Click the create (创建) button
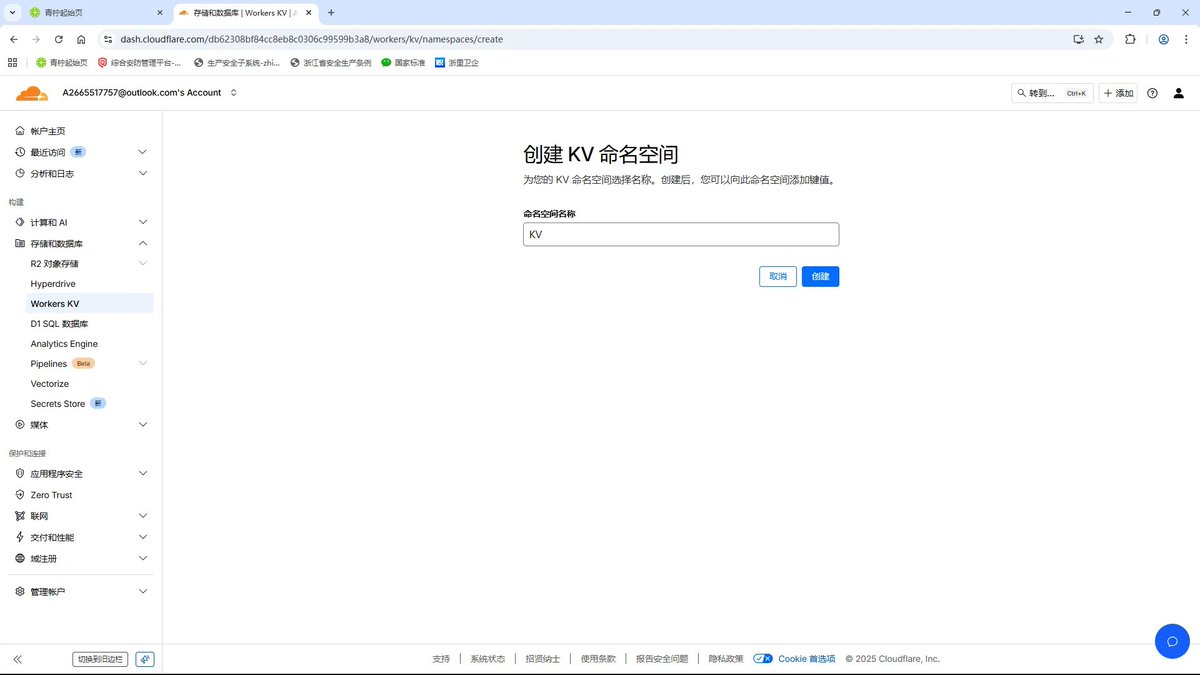 coord(820,276)
